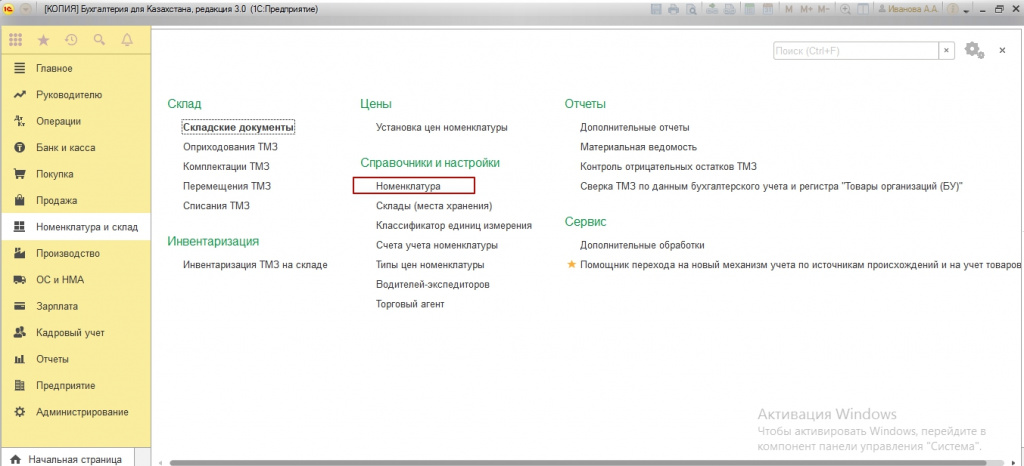This screenshot has height=466, width=1024.
Task: Open Списания ТМЗ link
Action: (x=216, y=206)
